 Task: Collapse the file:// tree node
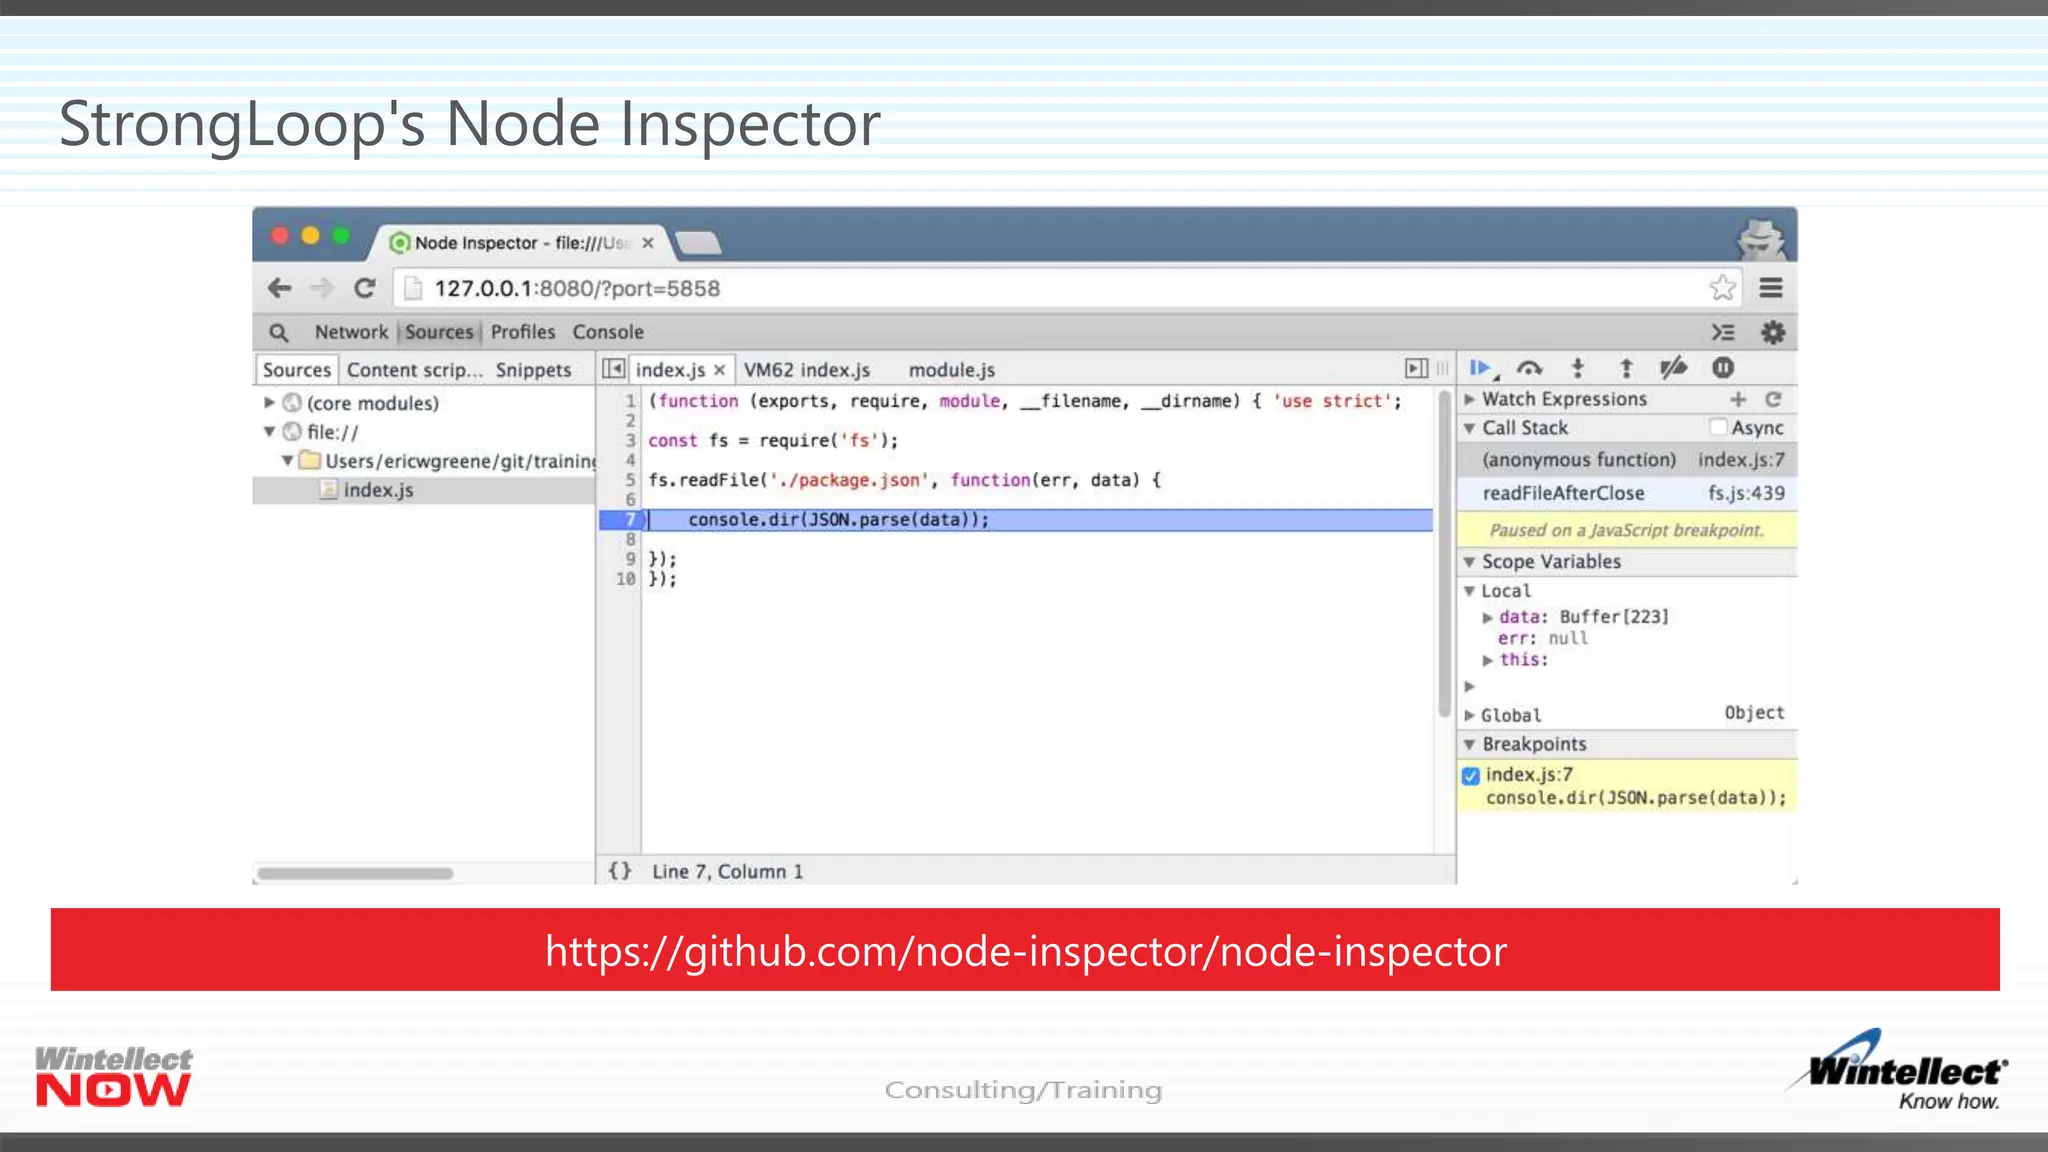pyautogui.click(x=269, y=431)
